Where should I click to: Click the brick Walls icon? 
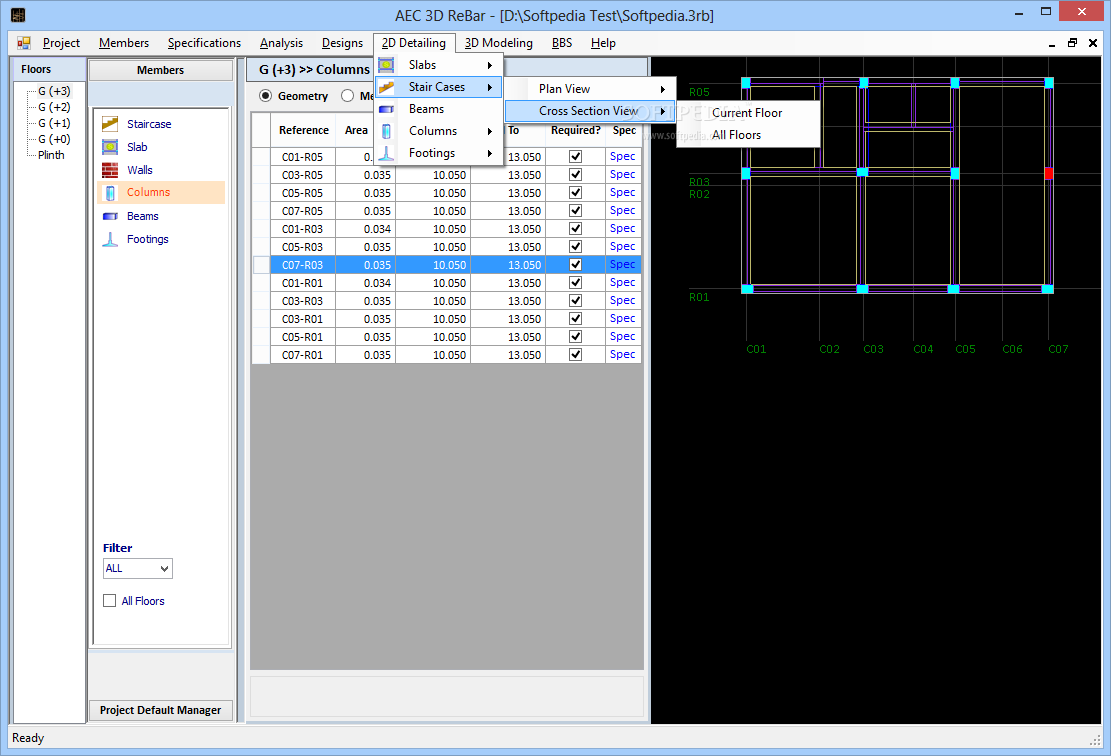110,170
